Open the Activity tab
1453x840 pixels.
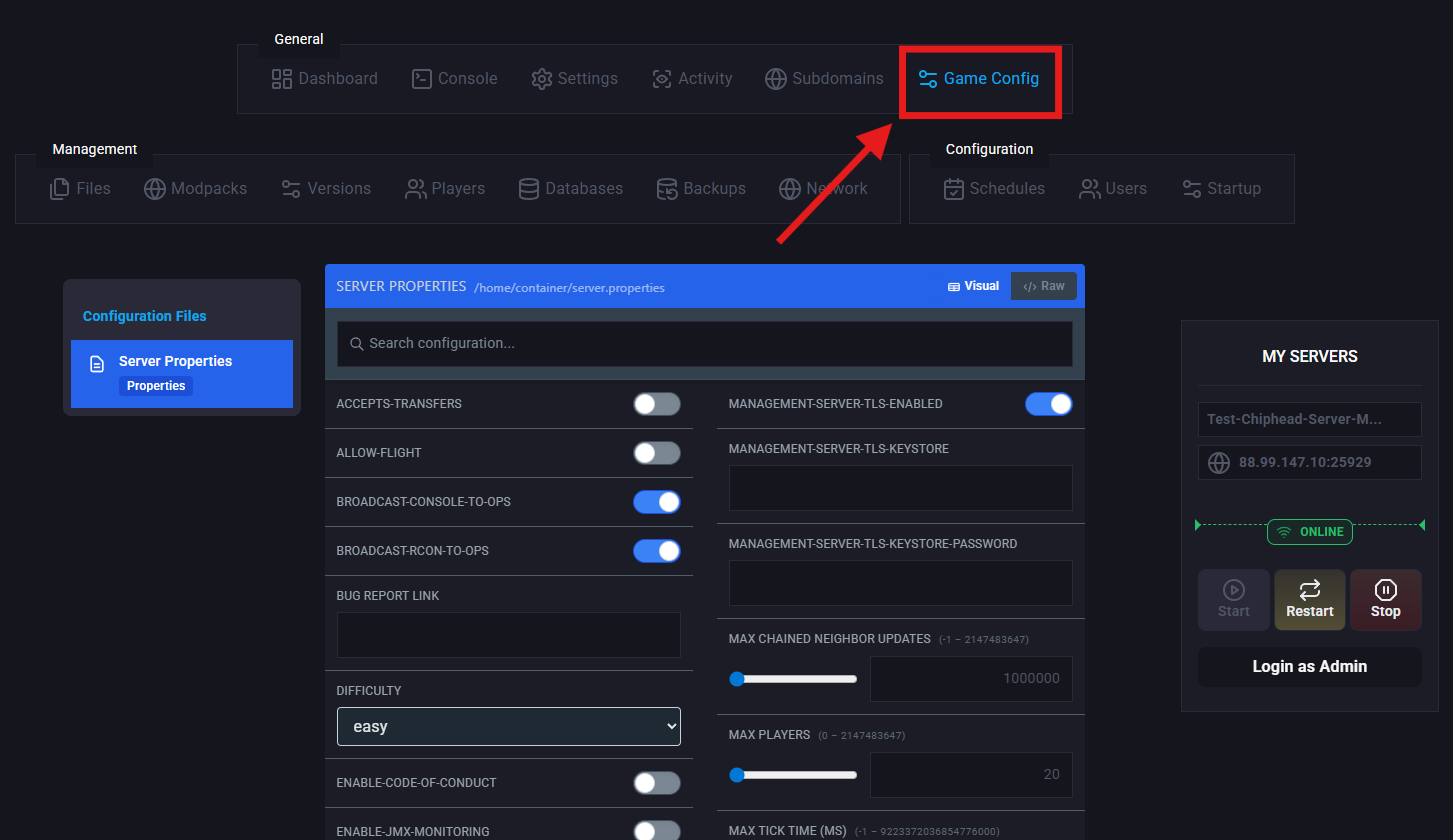(x=692, y=79)
